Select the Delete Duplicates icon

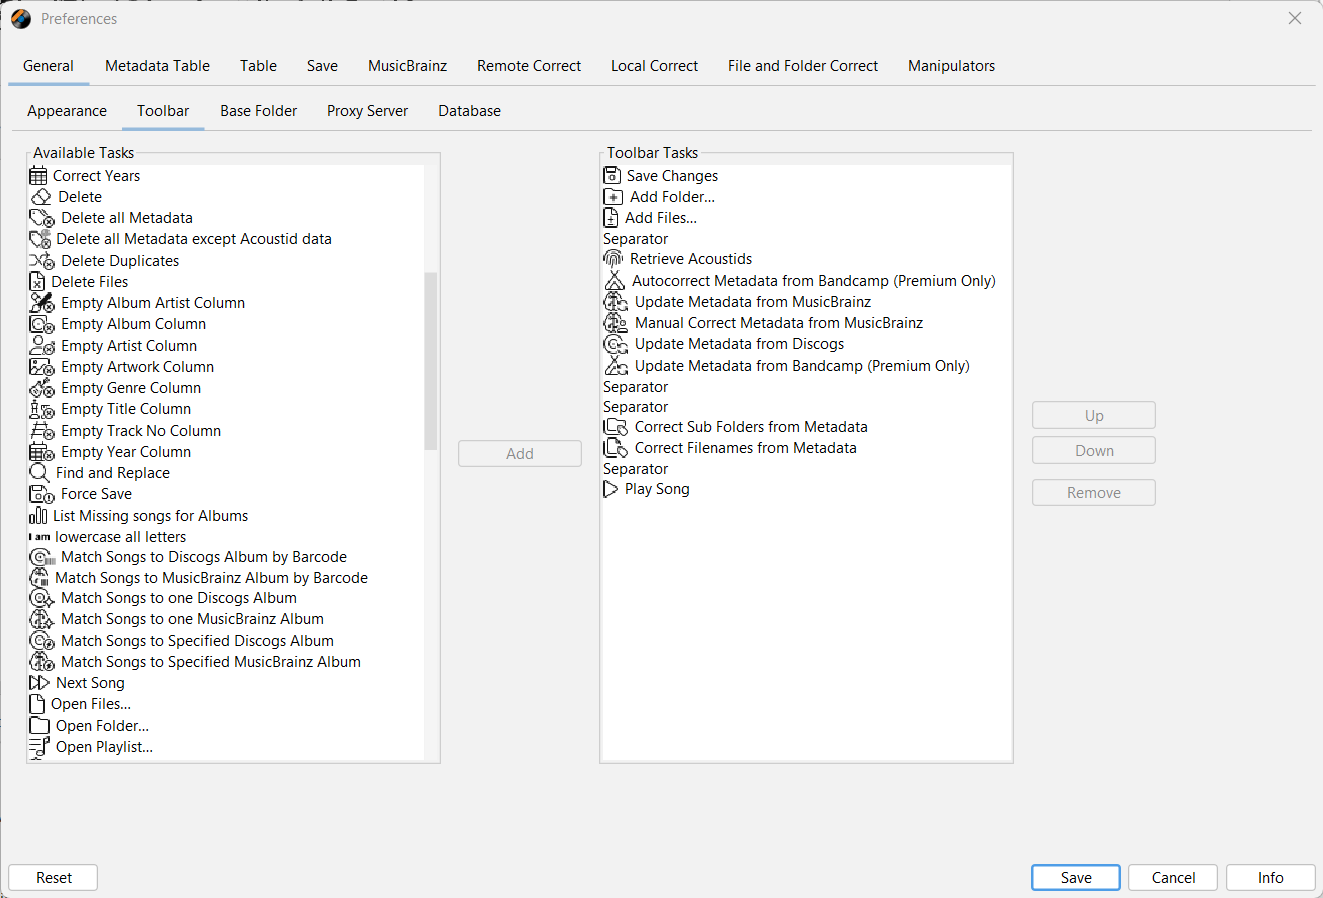click(x=42, y=261)
